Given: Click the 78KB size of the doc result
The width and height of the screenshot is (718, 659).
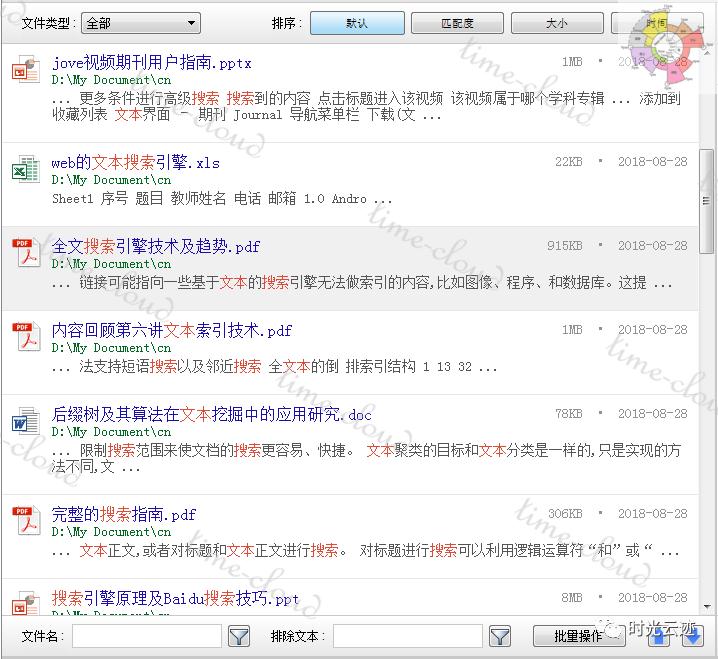Looking at the screenshot, I should (x=569, y=414).
